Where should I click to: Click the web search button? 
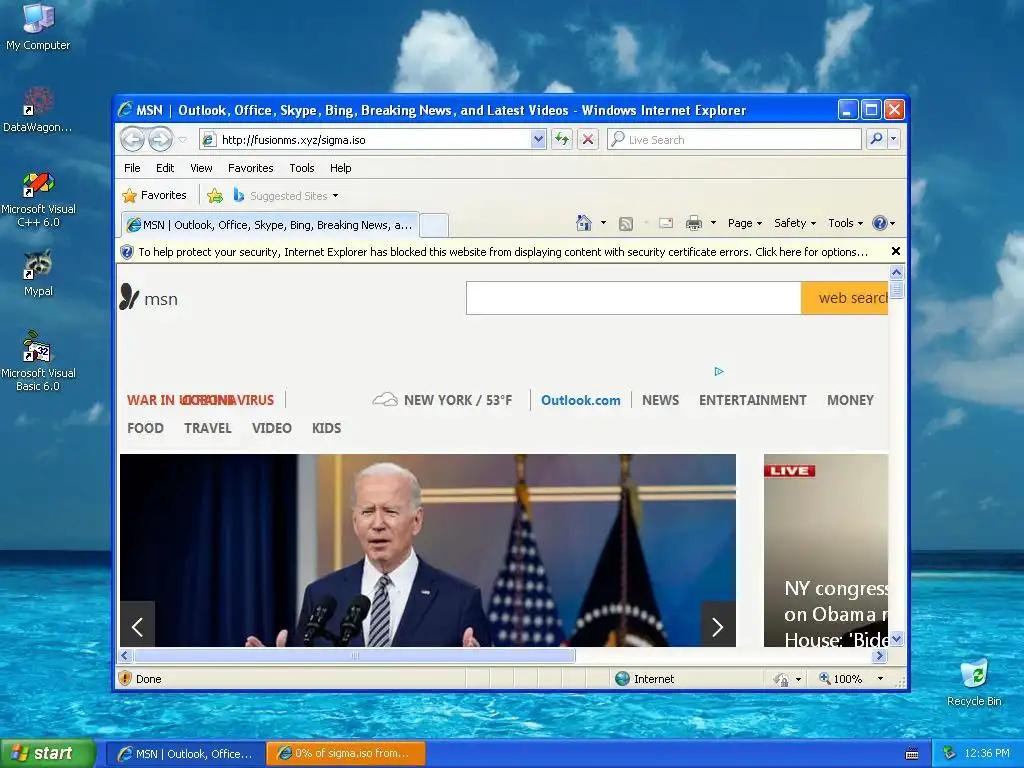[x=844, y=298]
